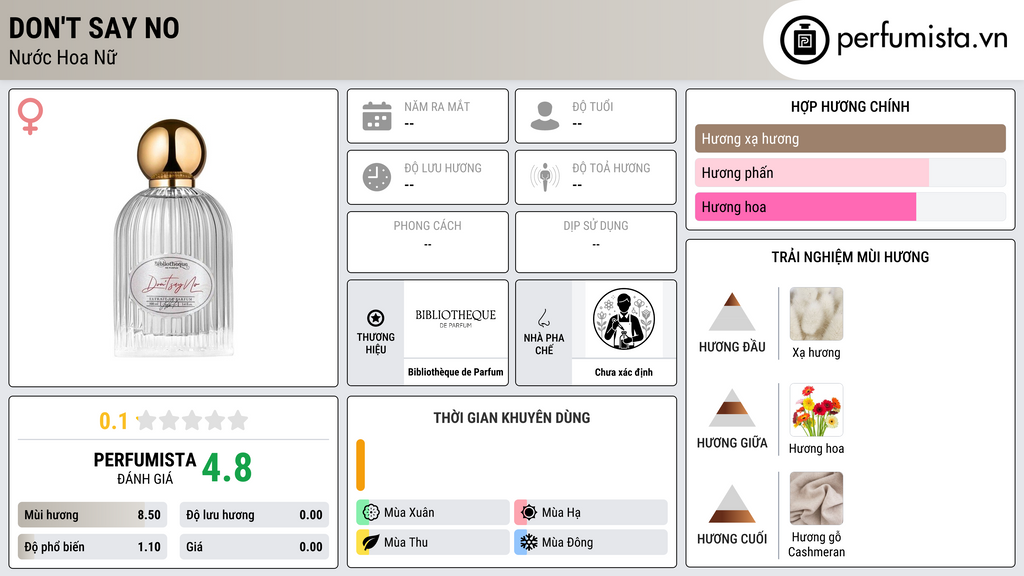Click the fifth rating star

click(238, 420)
